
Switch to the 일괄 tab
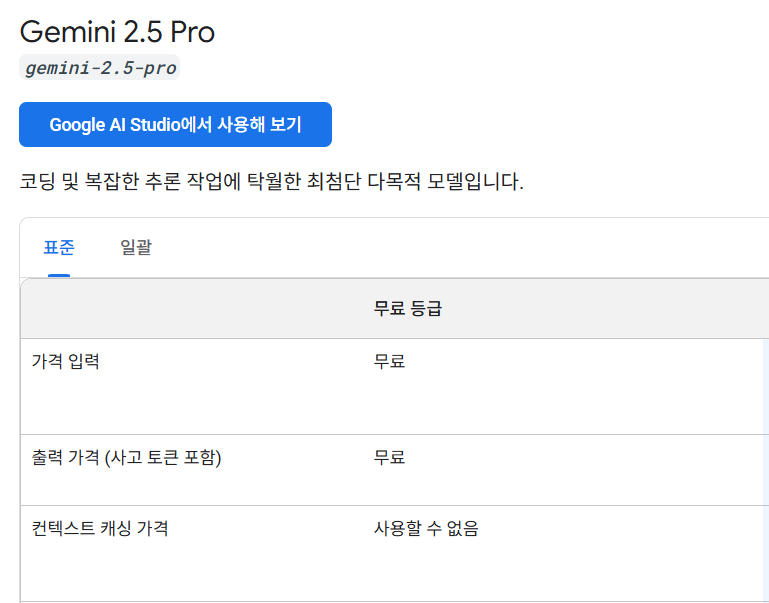[x=135, y=247]
